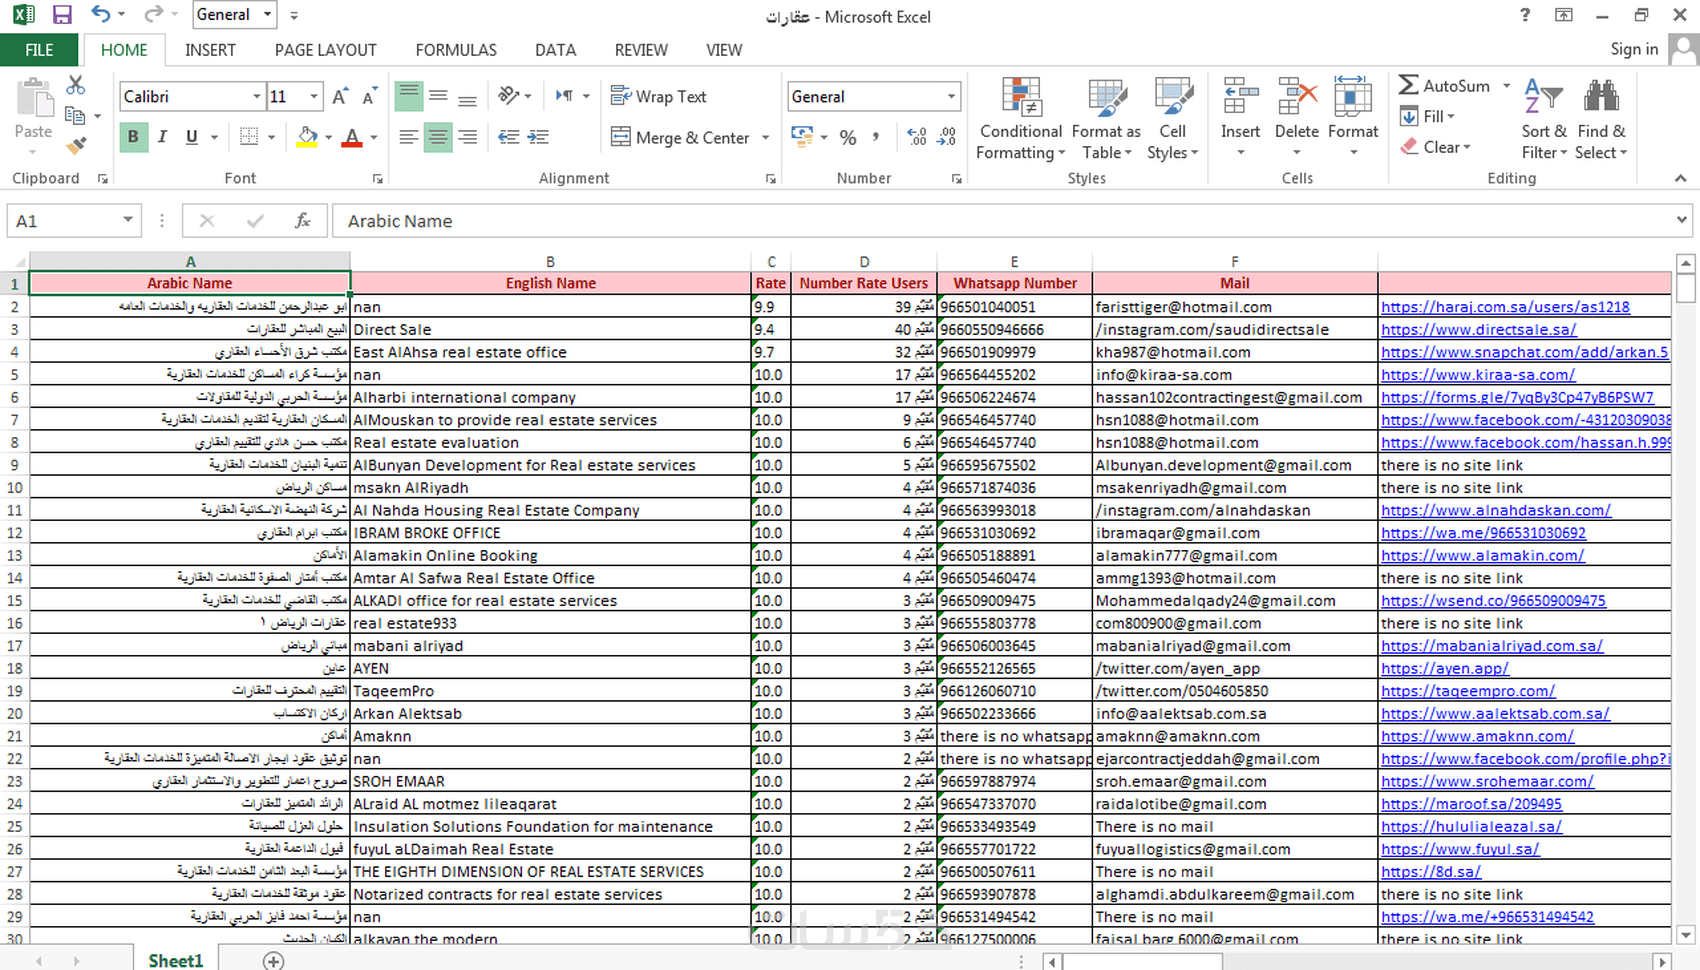Switch to the DATA tab
Viewport: 1700px width, 970px height.
point(555,50)
